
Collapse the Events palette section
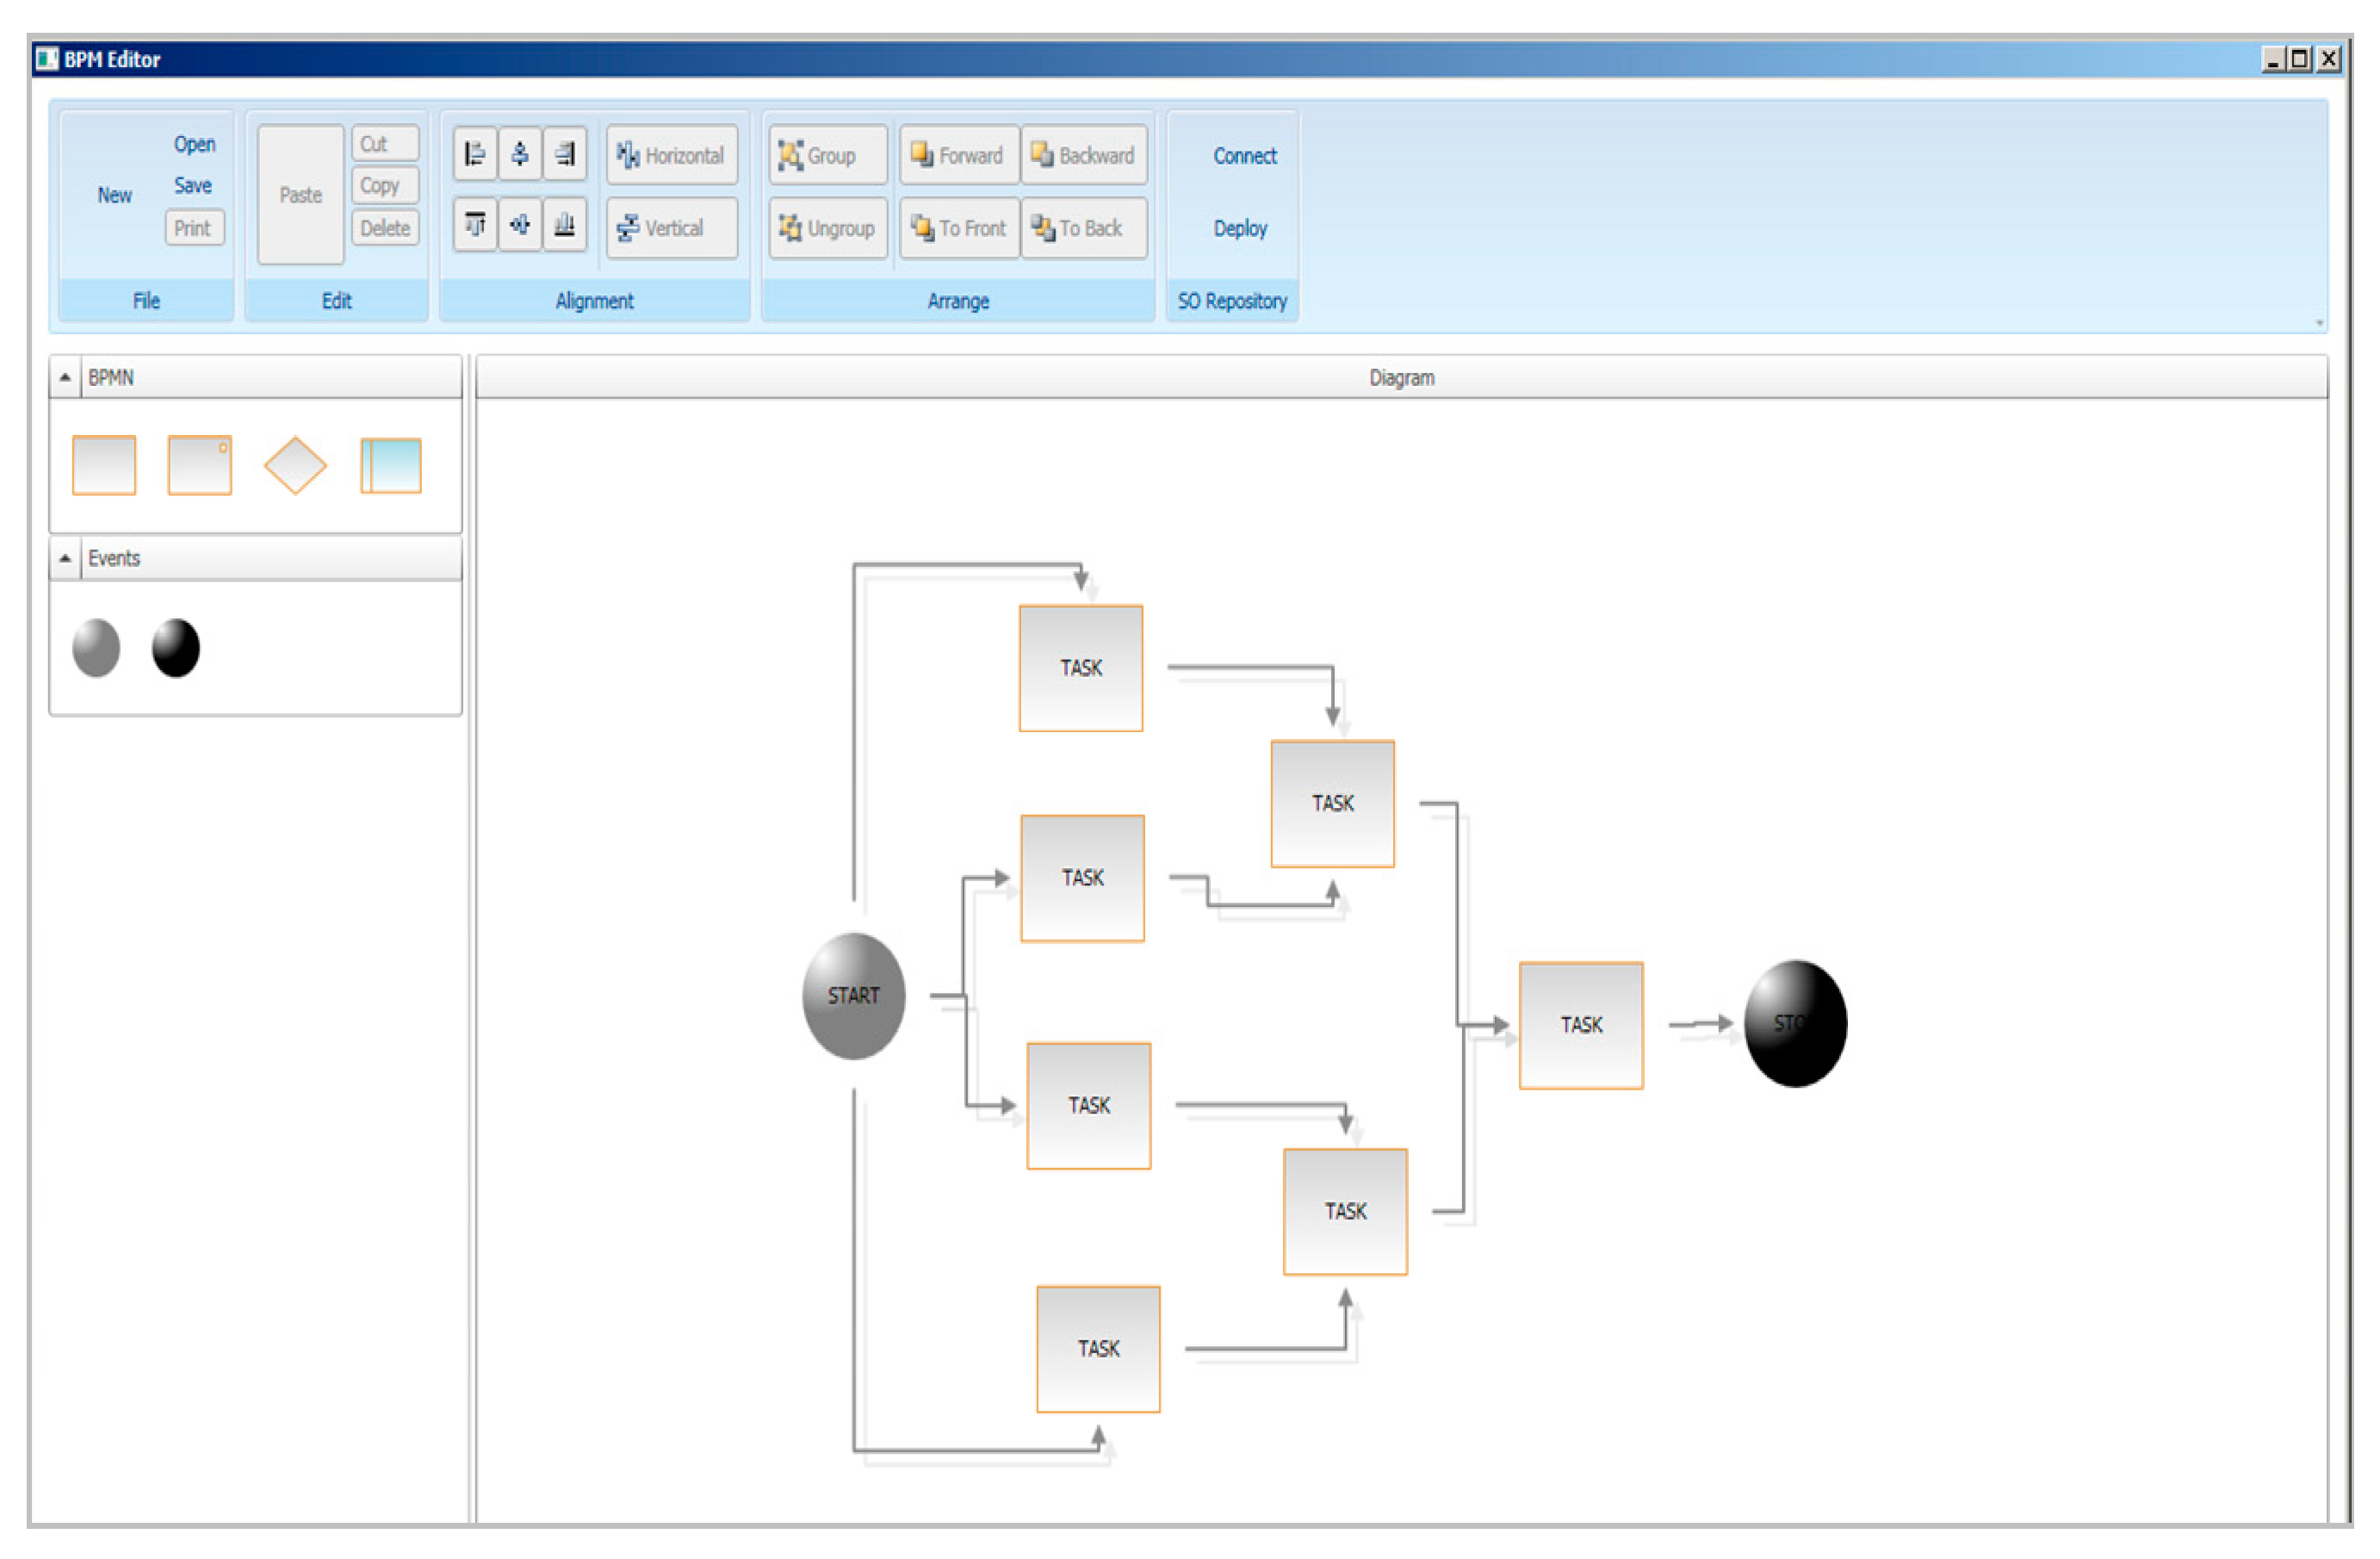tap(65, 558)
